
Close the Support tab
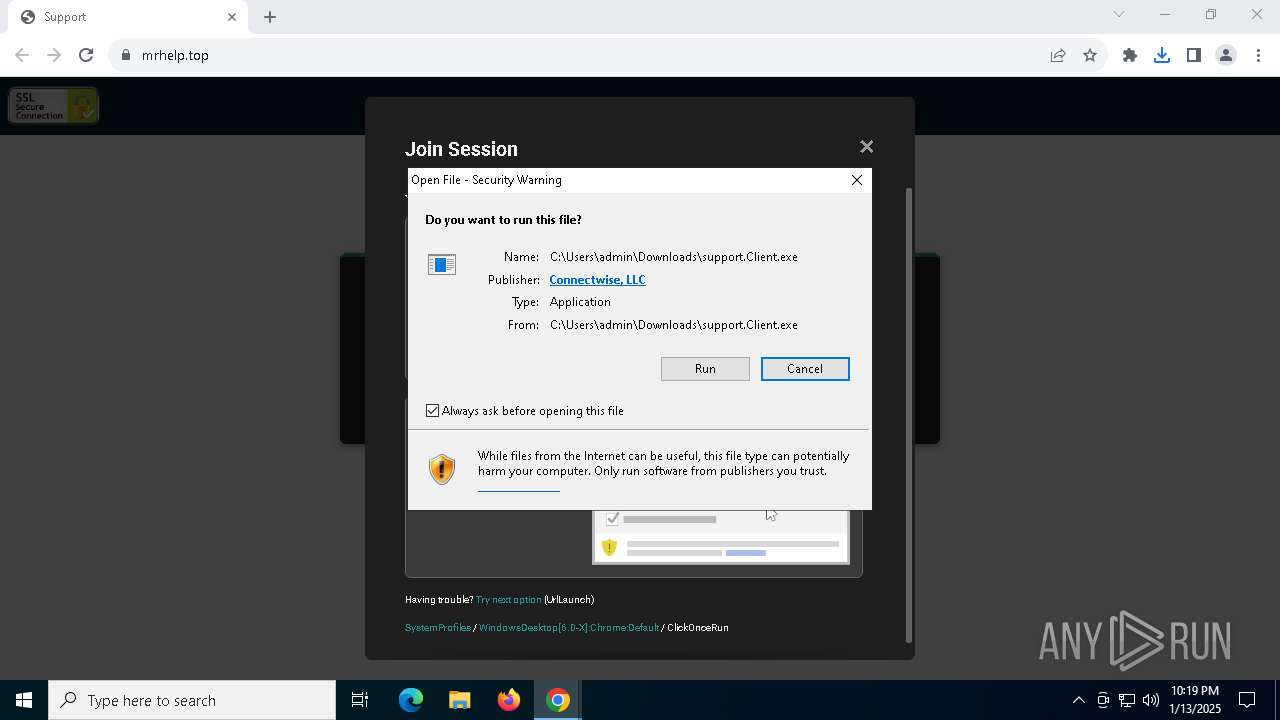[232, 17]
